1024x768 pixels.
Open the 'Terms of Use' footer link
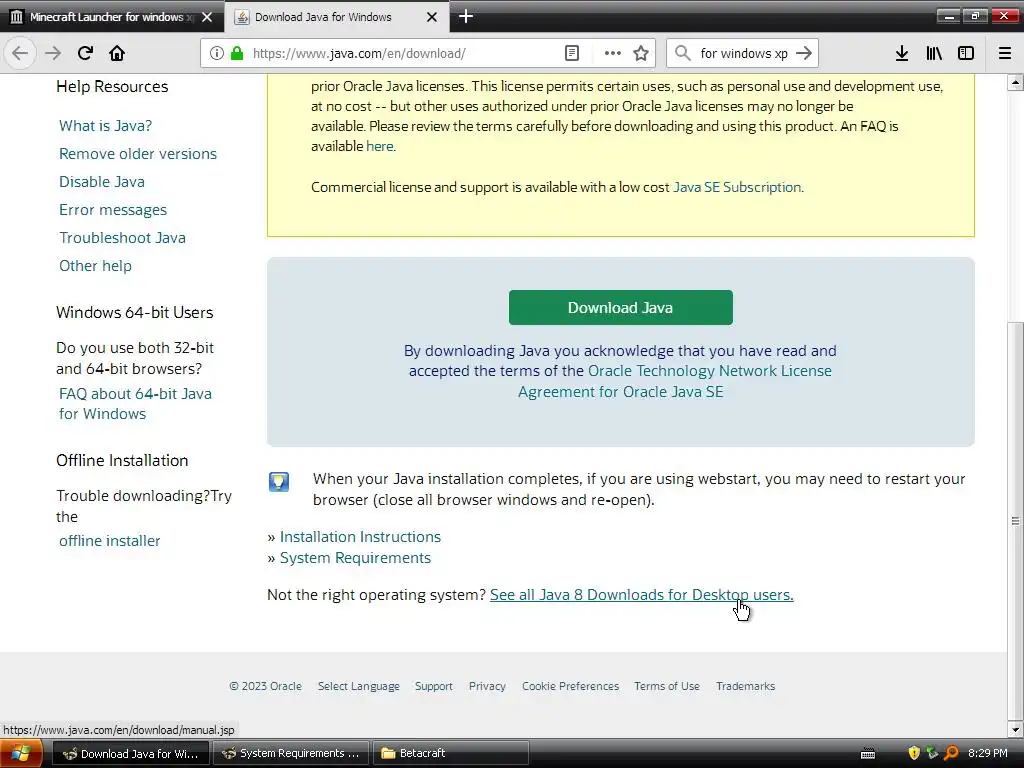click(667, 686)
